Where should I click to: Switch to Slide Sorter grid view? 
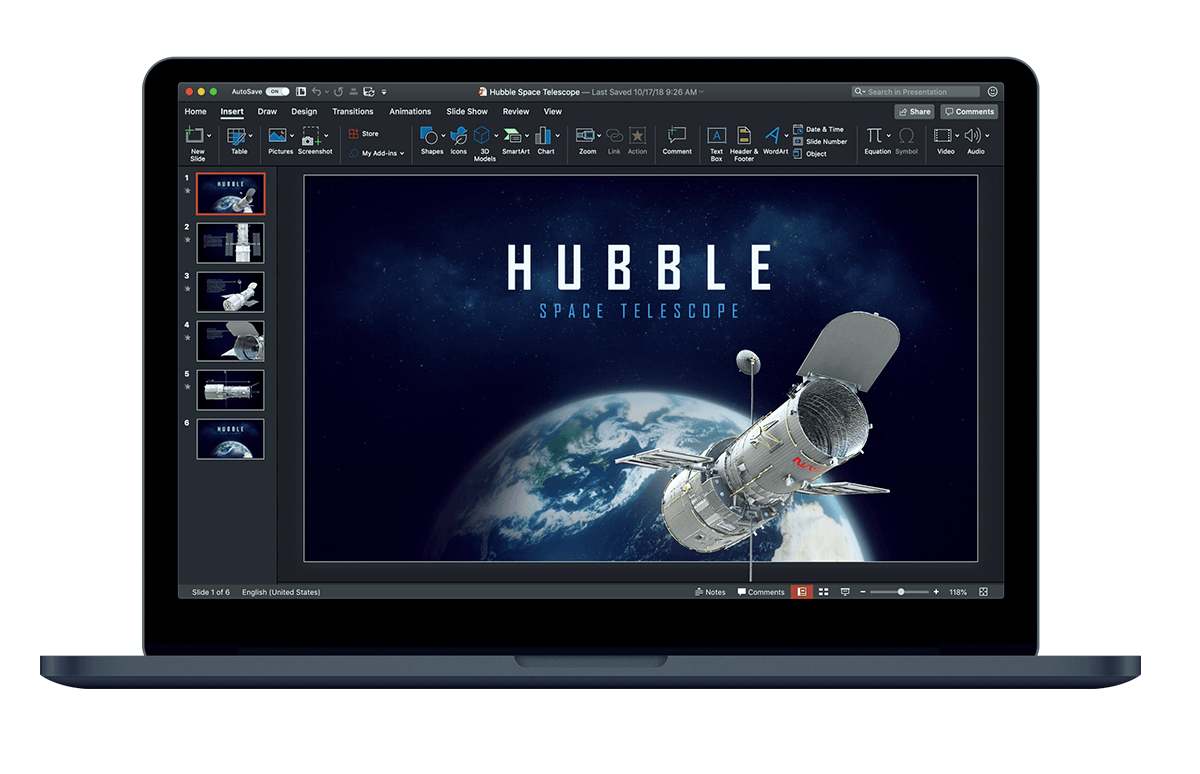click(x=823, y=592)
